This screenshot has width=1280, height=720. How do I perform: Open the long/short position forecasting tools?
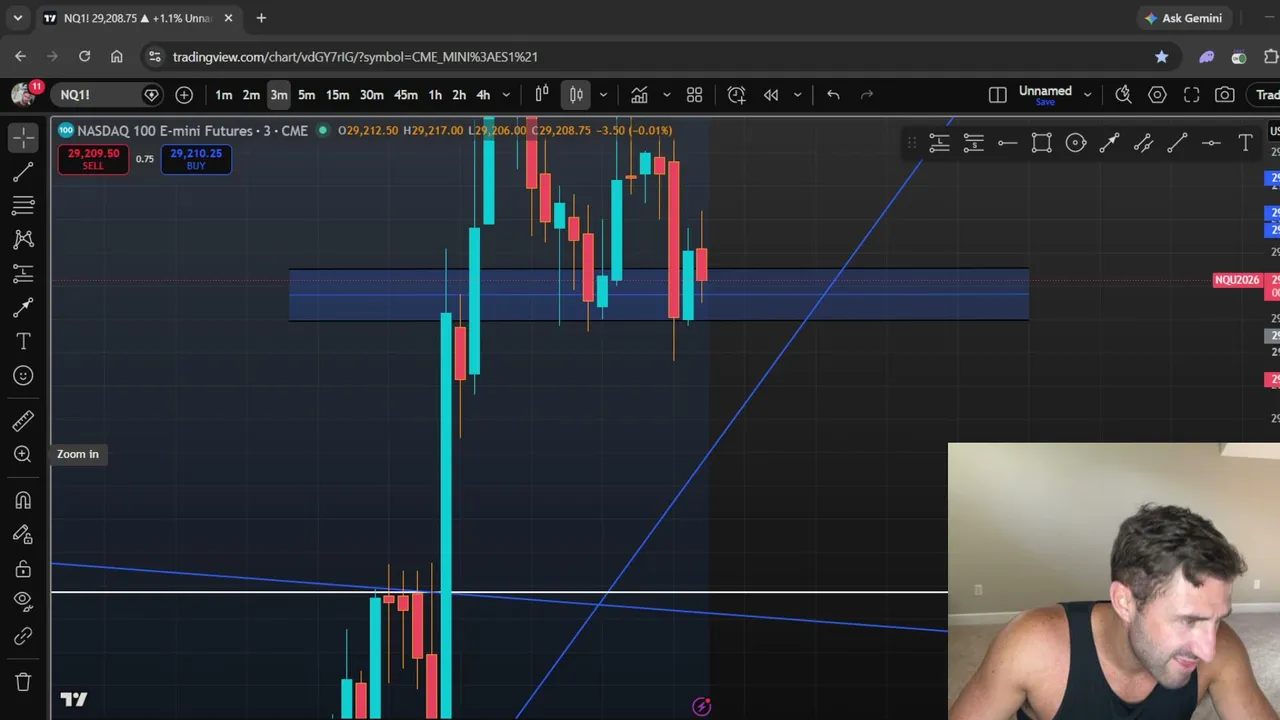(x=23, y=273)
